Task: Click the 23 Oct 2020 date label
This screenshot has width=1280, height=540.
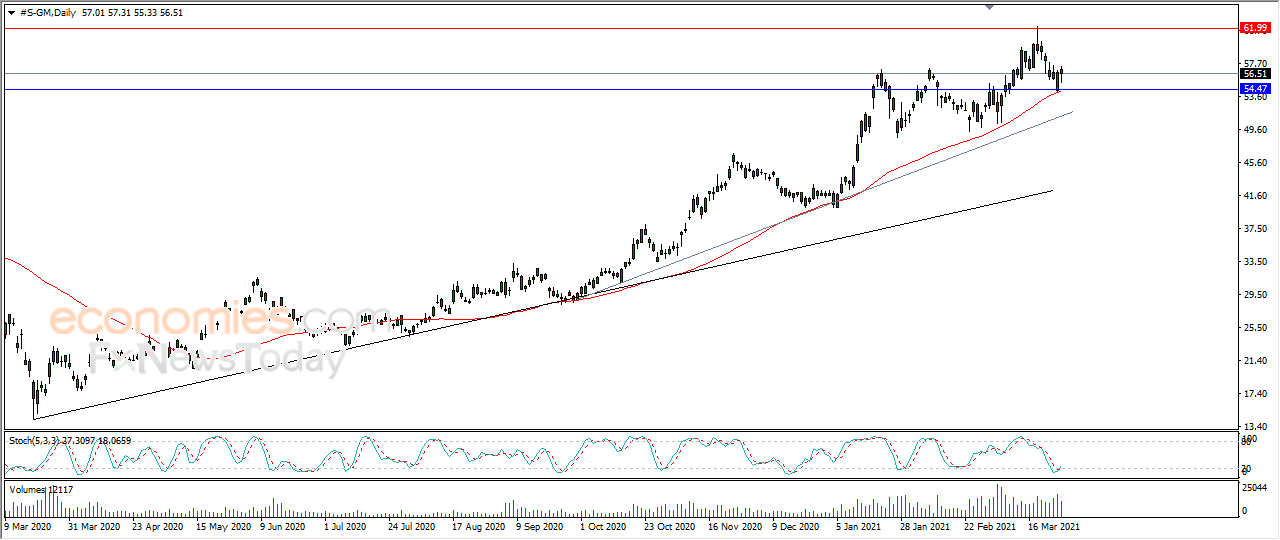Action: click(669, 525)
